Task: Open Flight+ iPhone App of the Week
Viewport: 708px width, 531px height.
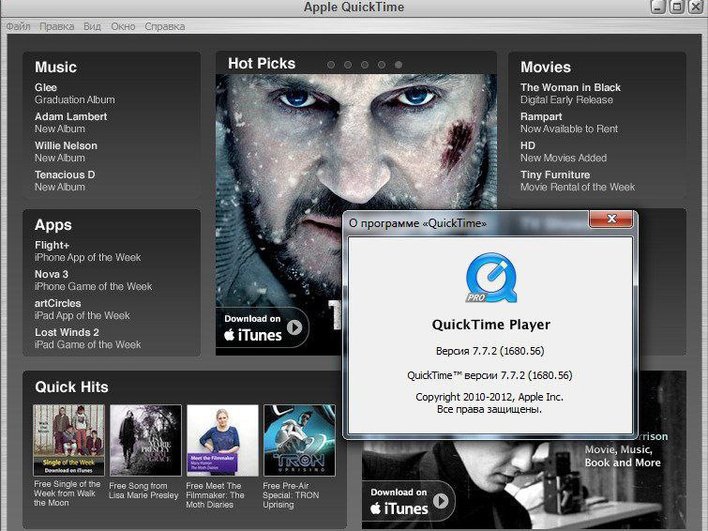Action: tap(88, 251)
